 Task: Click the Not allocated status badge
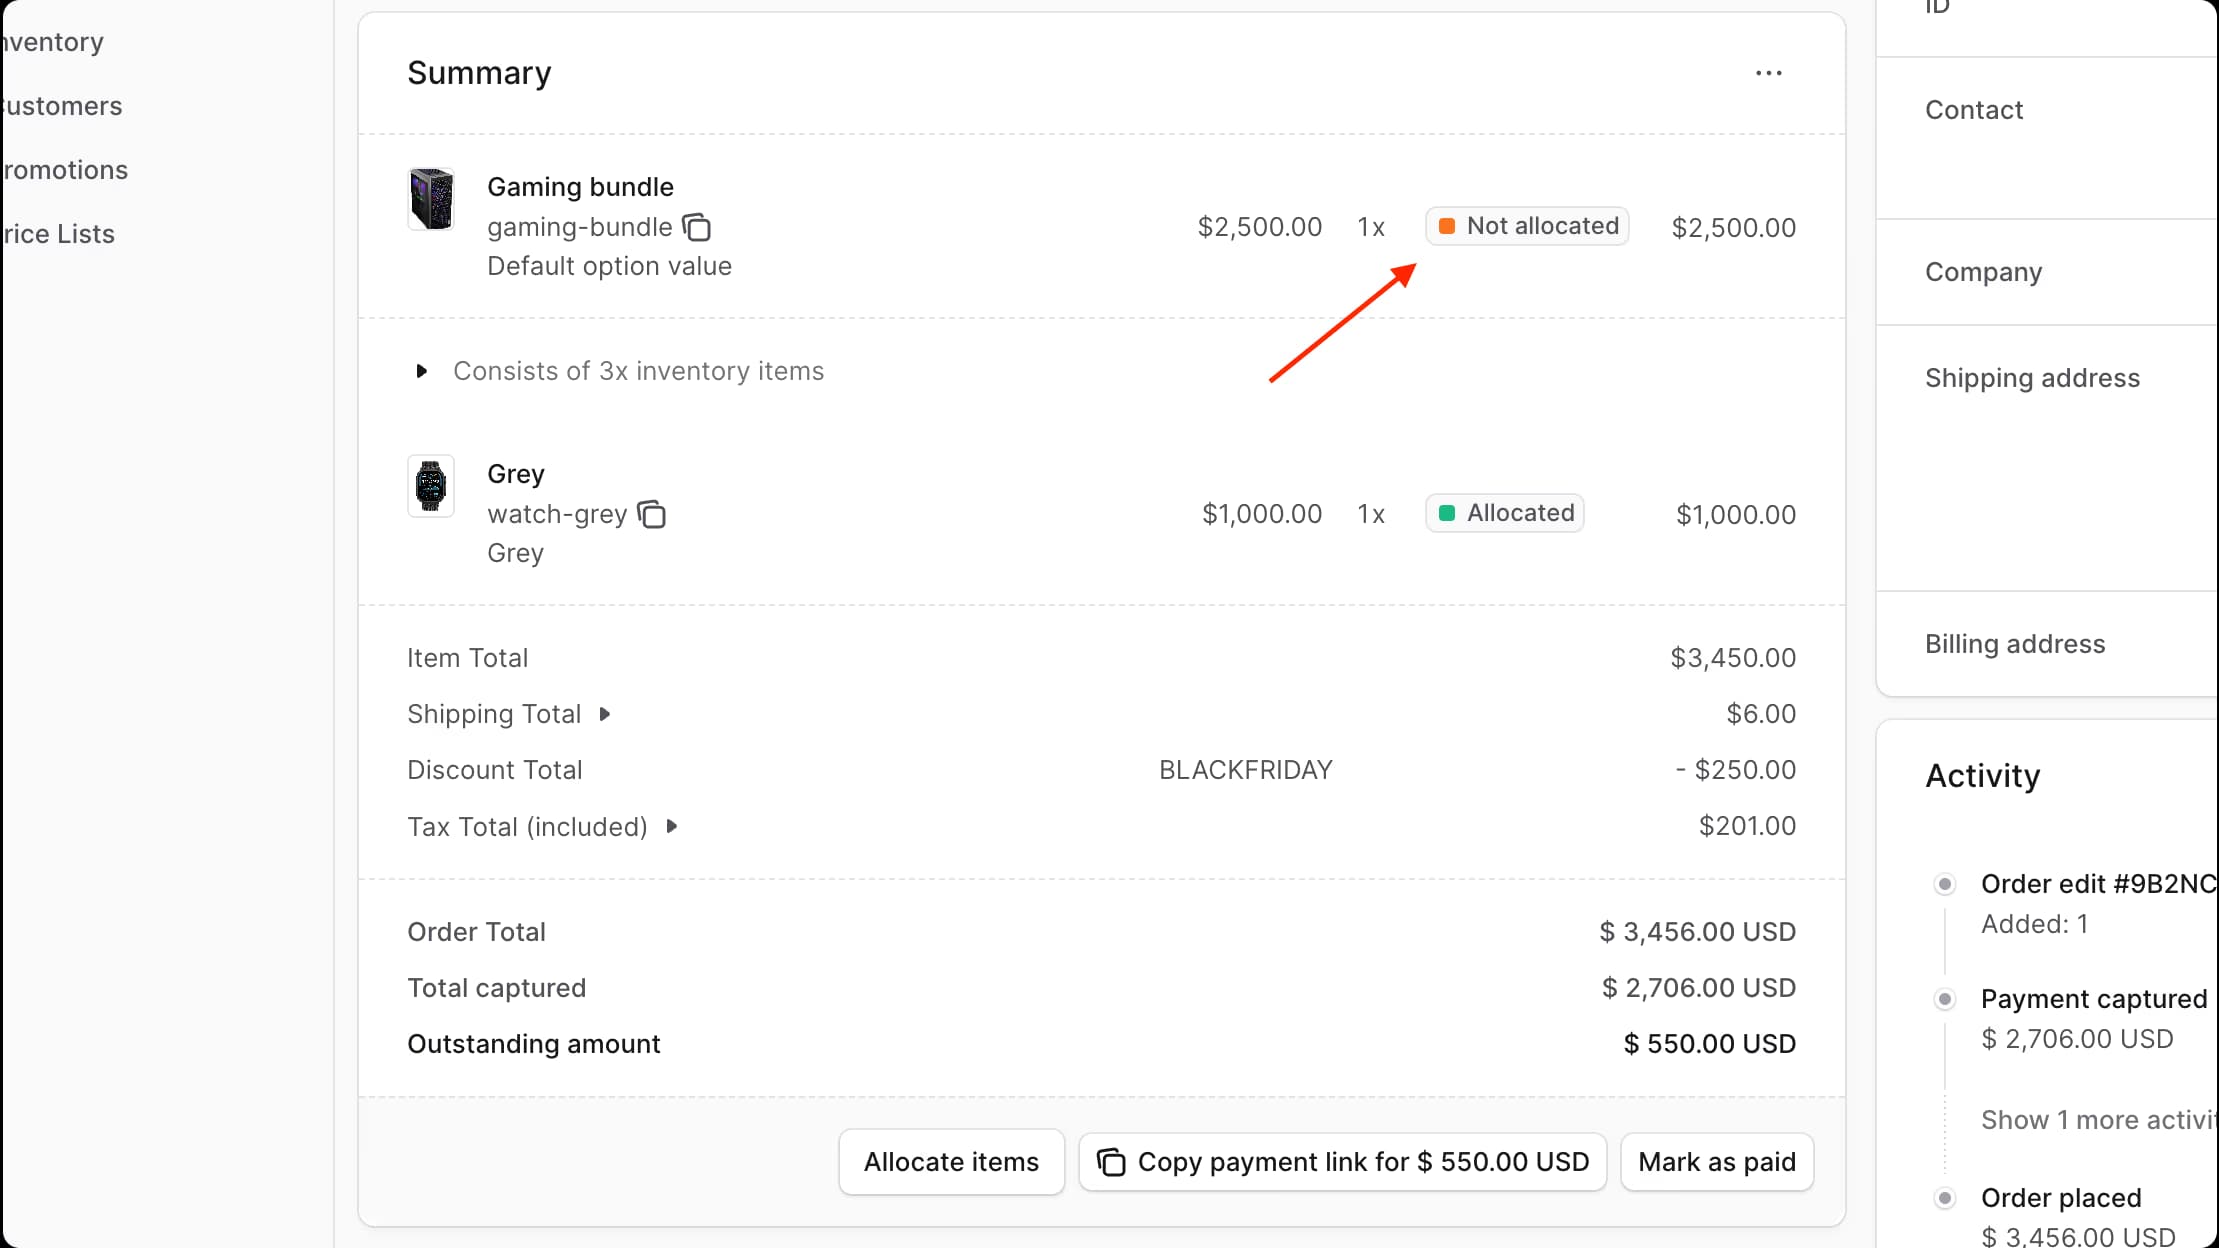[x=1527, y=226]
